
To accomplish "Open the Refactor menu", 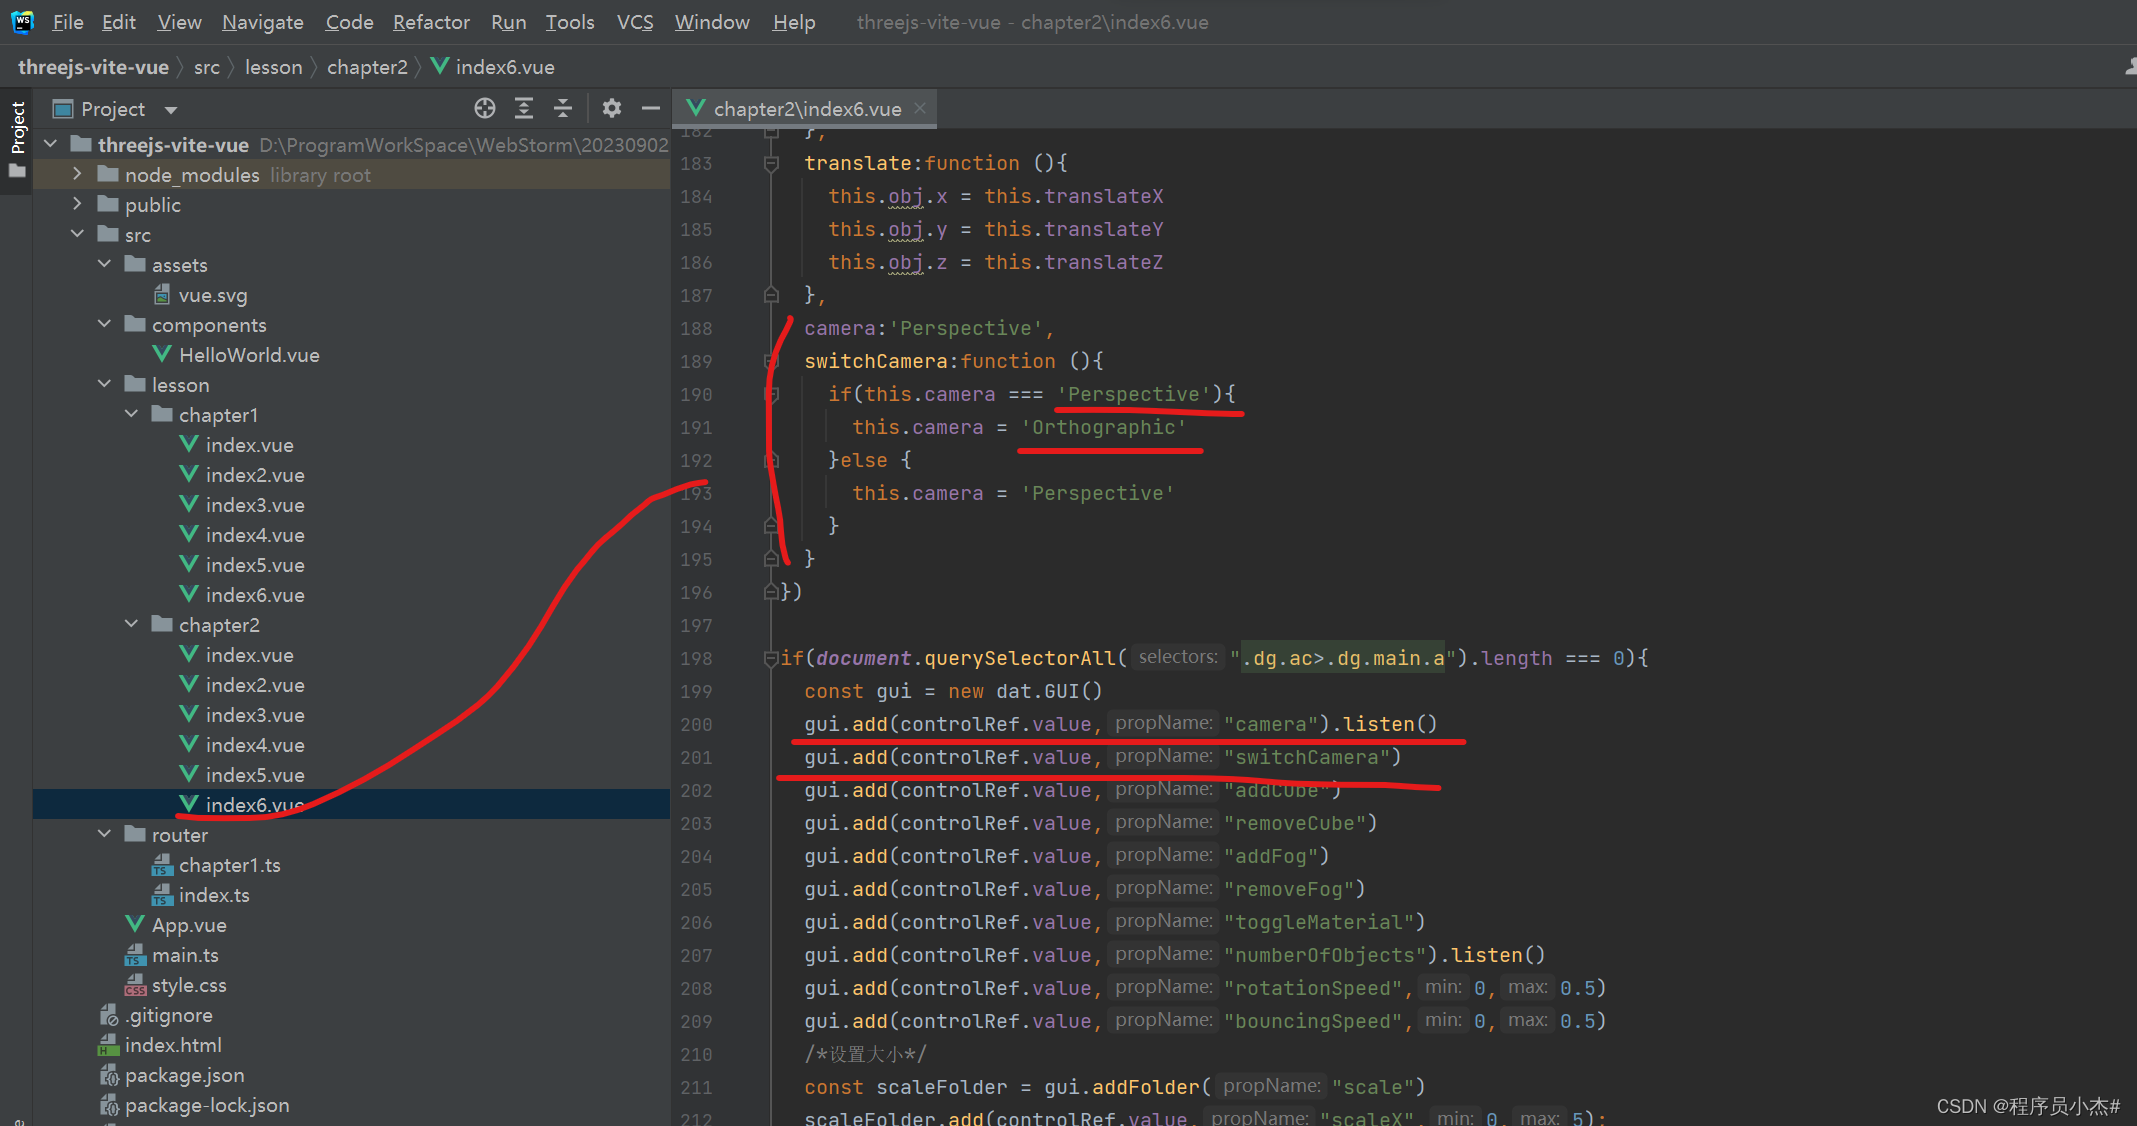I will pos(431,22).
